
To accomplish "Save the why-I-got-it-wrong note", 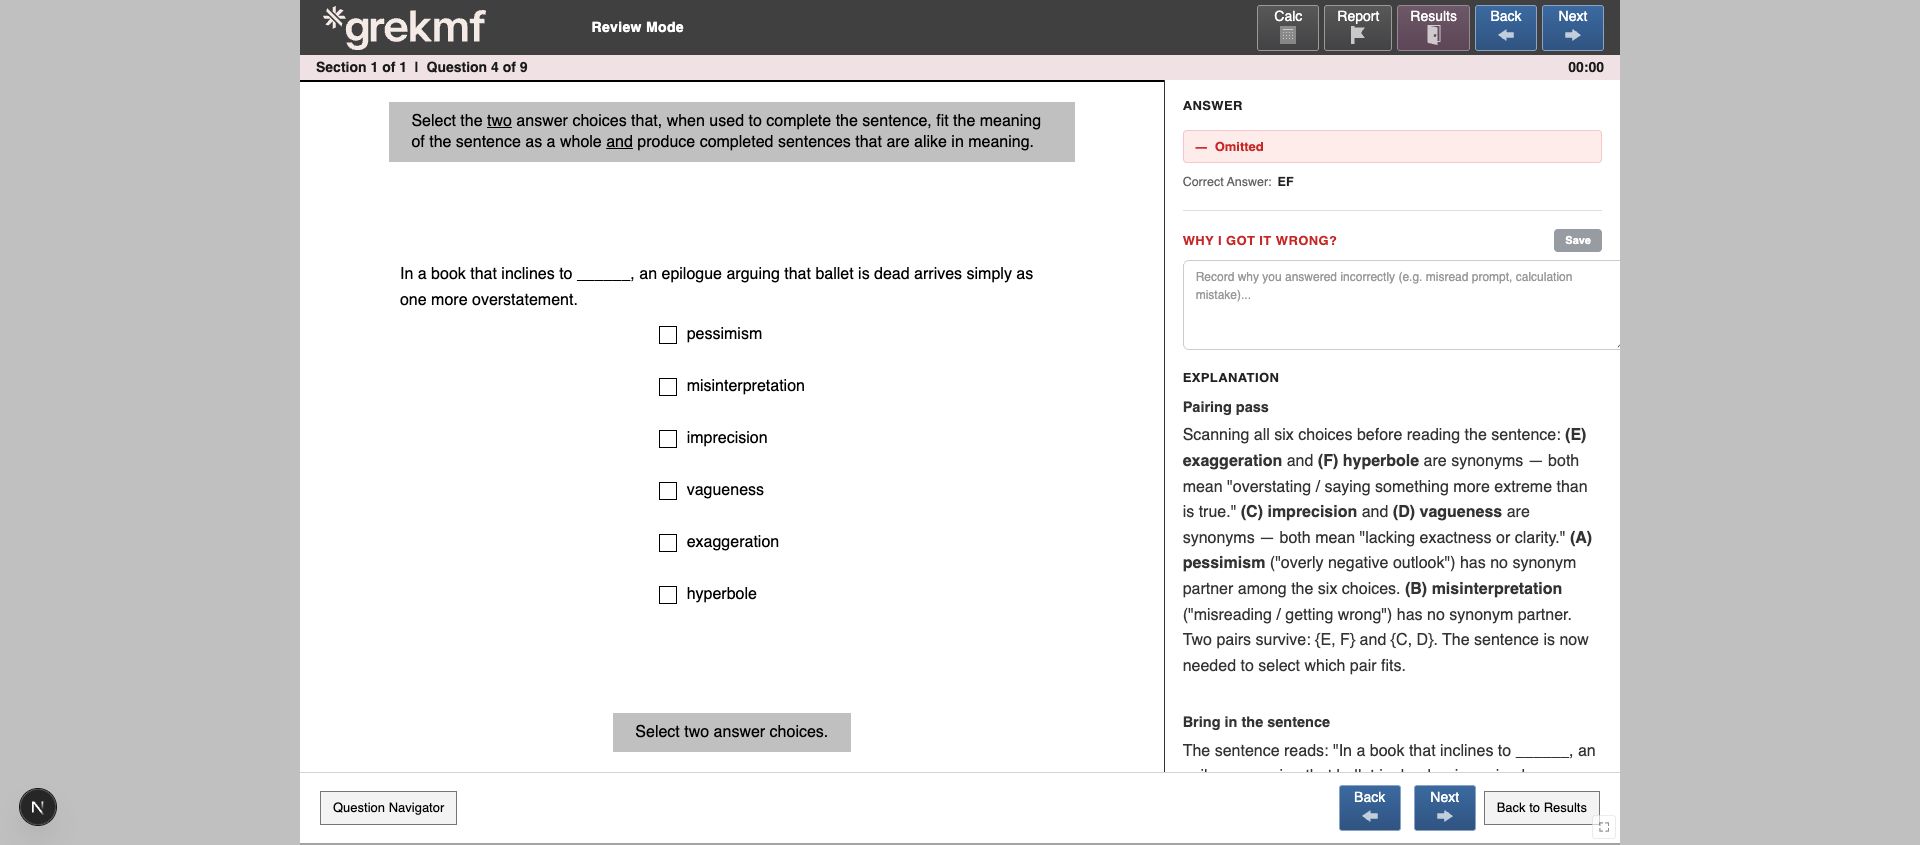I will 1577,240.
